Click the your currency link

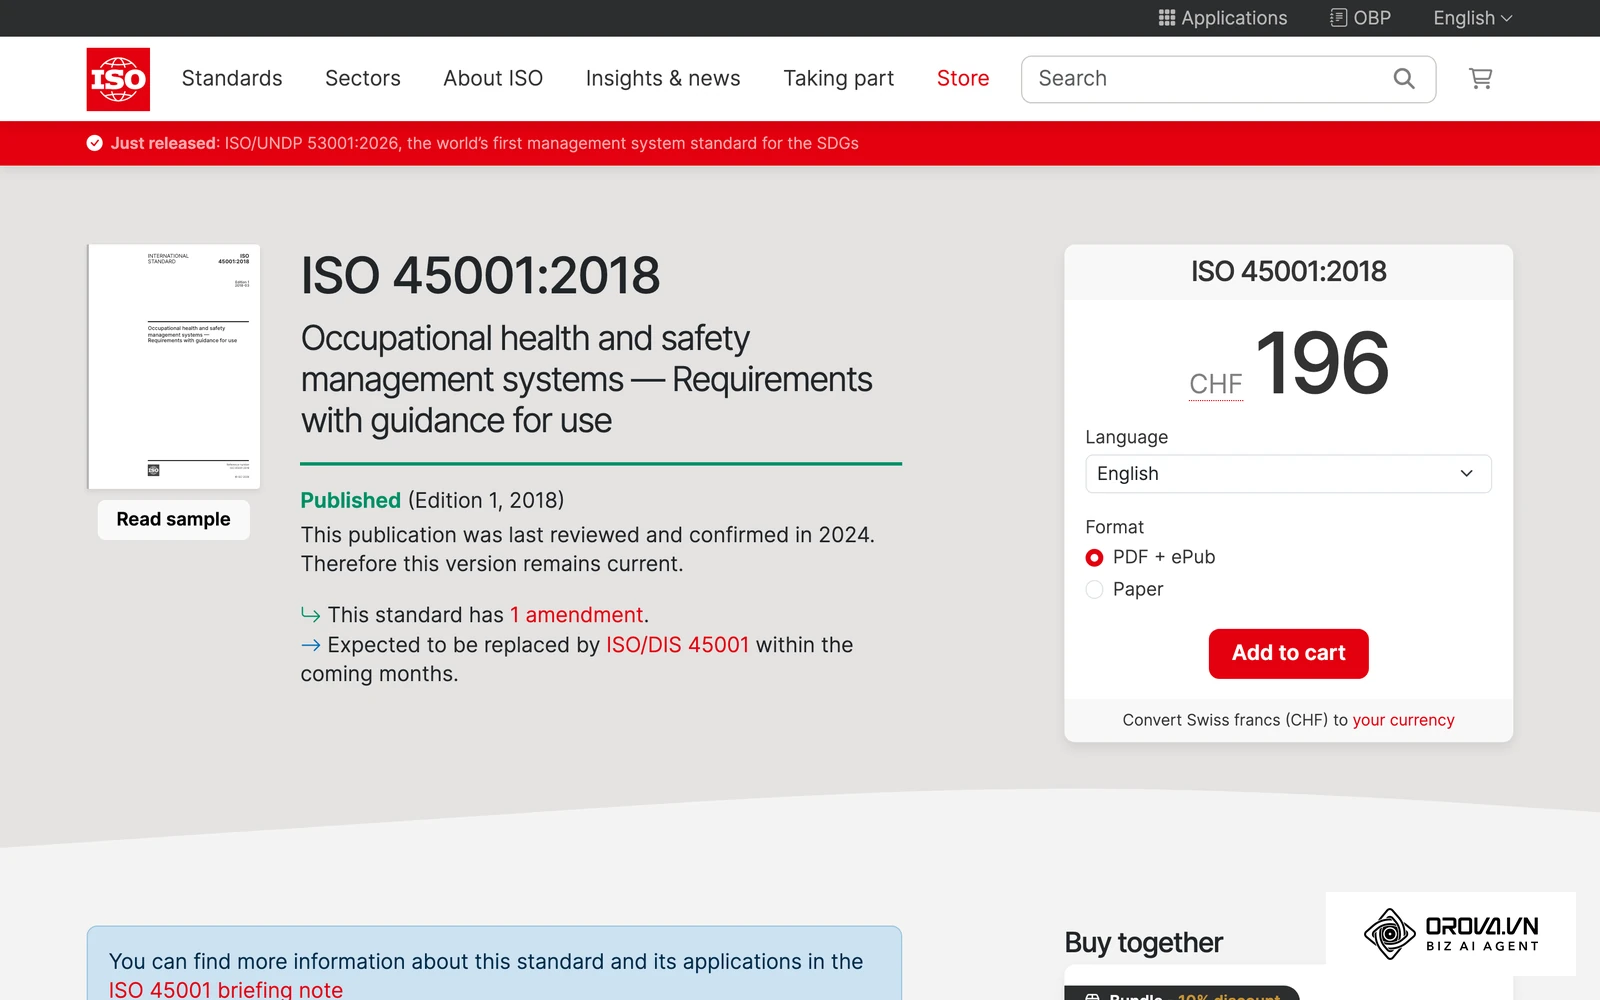1403,720
